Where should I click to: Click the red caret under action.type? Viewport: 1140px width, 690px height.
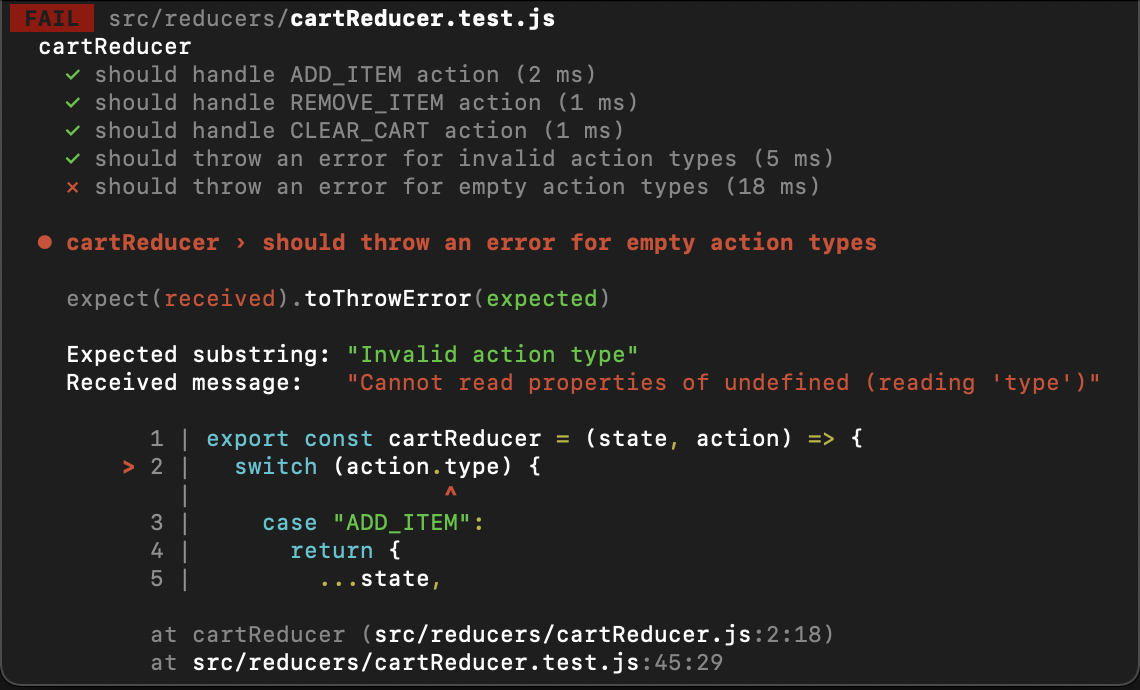click(451, 492)
